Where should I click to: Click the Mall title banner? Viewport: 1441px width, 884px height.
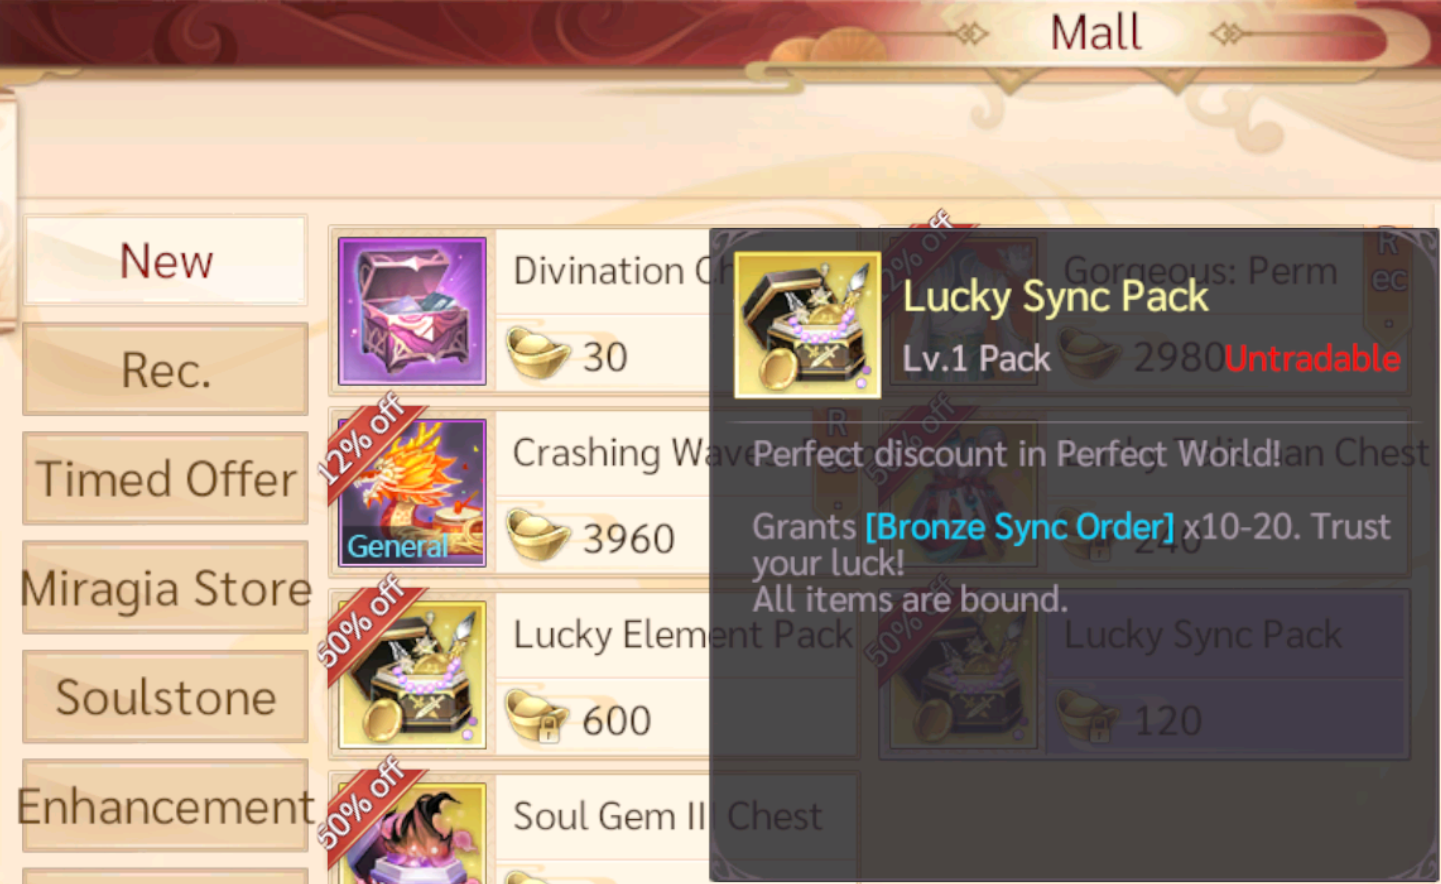pos(1096,33)
